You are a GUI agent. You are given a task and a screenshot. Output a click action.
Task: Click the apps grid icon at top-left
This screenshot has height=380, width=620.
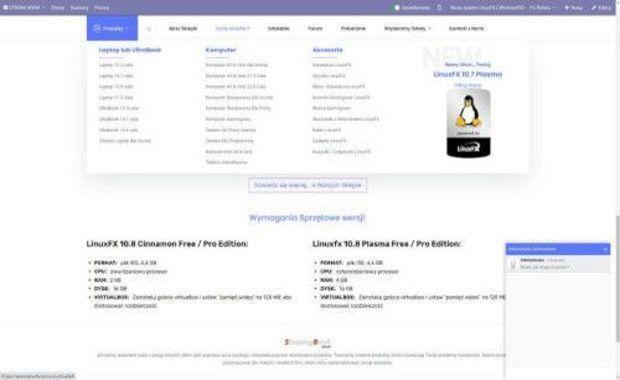coord(6,7)
